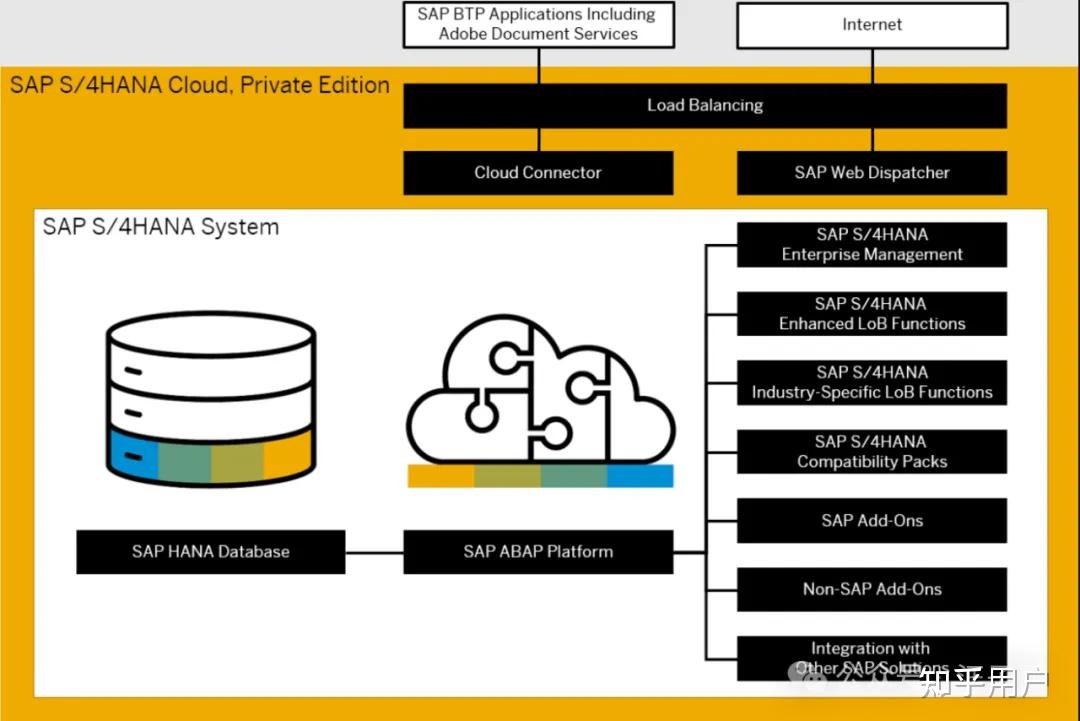Click the Non-SAP Add-Ons block
The height and width of the screenshot is (721, 1080).
(871, 589)
